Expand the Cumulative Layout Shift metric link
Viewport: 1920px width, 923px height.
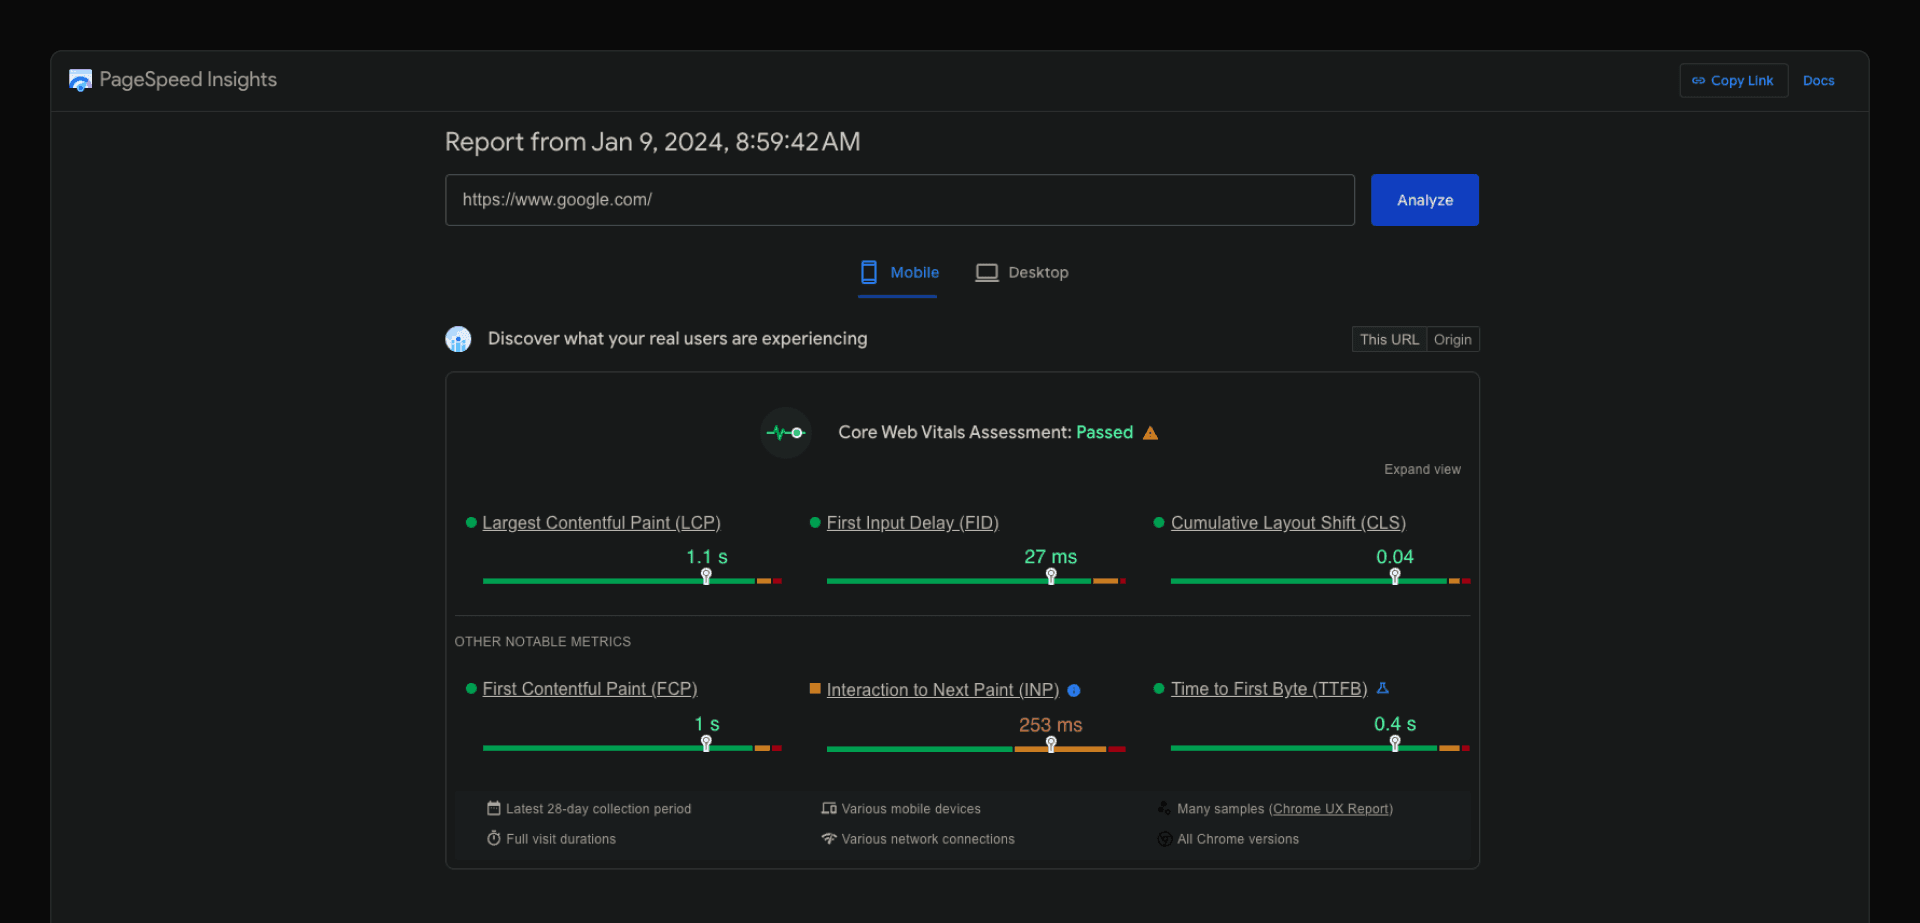(x=1288, y=522)
